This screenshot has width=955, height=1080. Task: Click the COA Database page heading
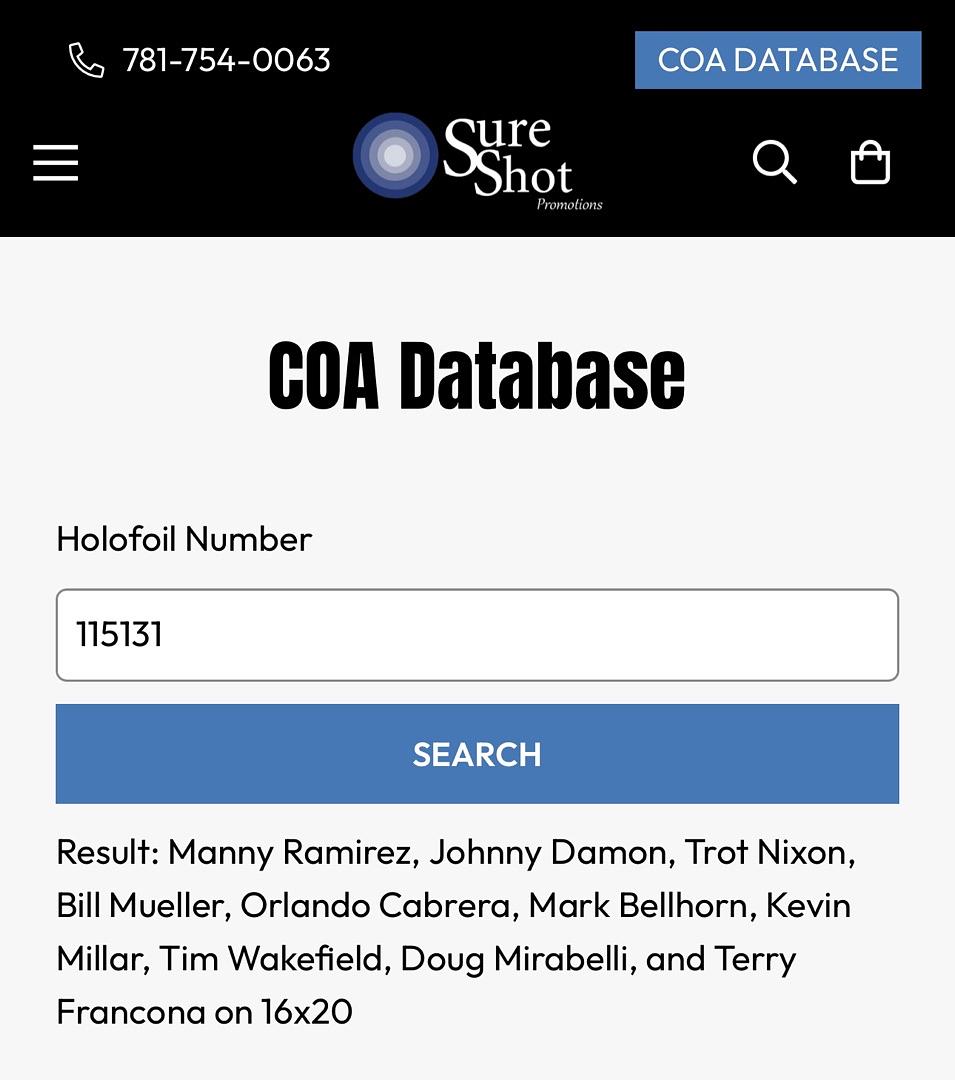click(477, 376)
